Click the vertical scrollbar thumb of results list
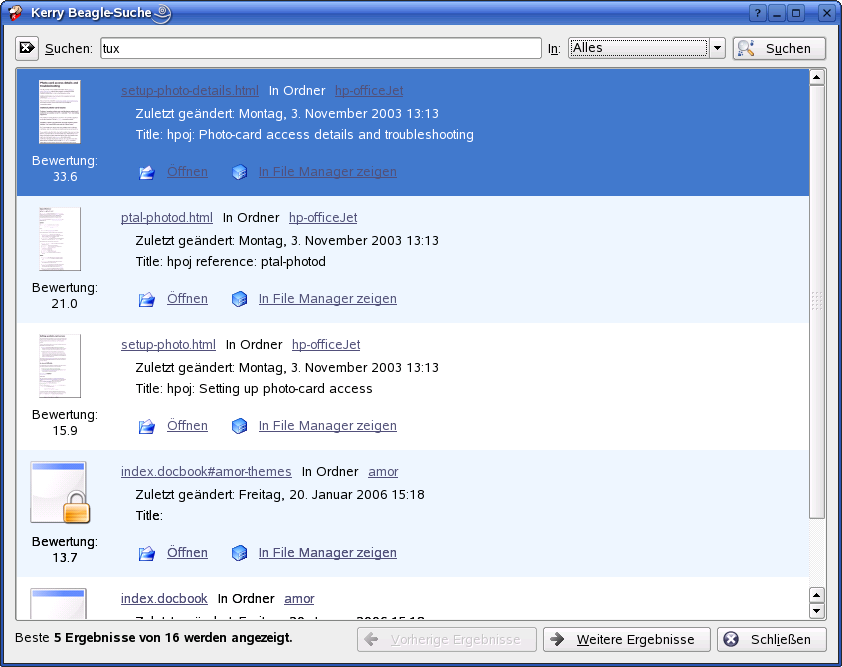The width and height of the screenshot is (842, 667). pos(817,302)
